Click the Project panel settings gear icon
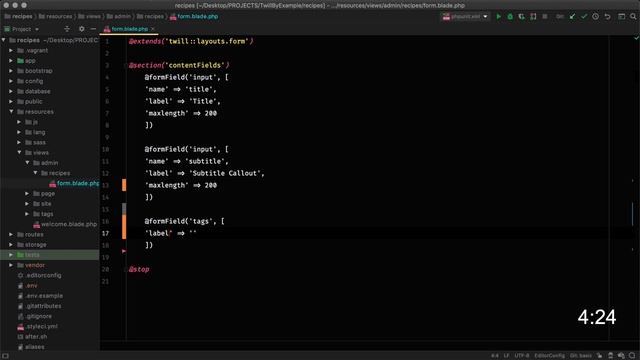This screenshot has height=360, width=640. (x=82, y=29)
